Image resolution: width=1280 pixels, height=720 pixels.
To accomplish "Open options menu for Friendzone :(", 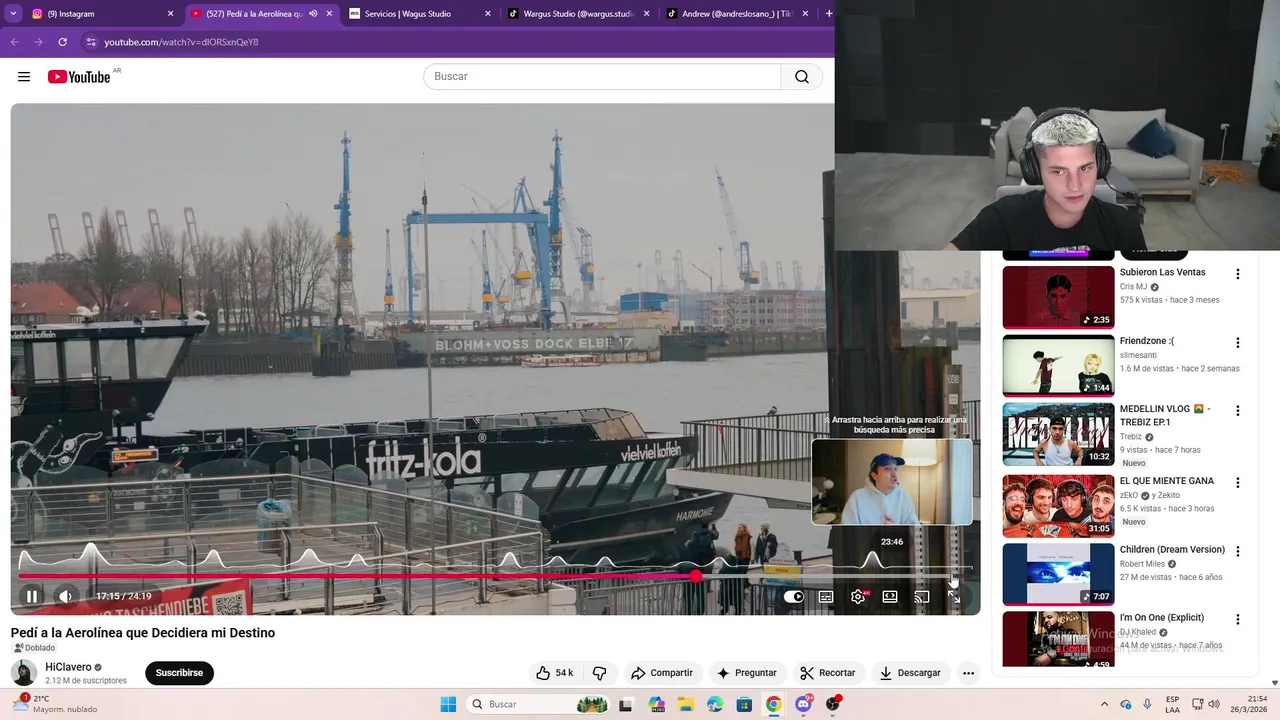I will (1237, 342).
